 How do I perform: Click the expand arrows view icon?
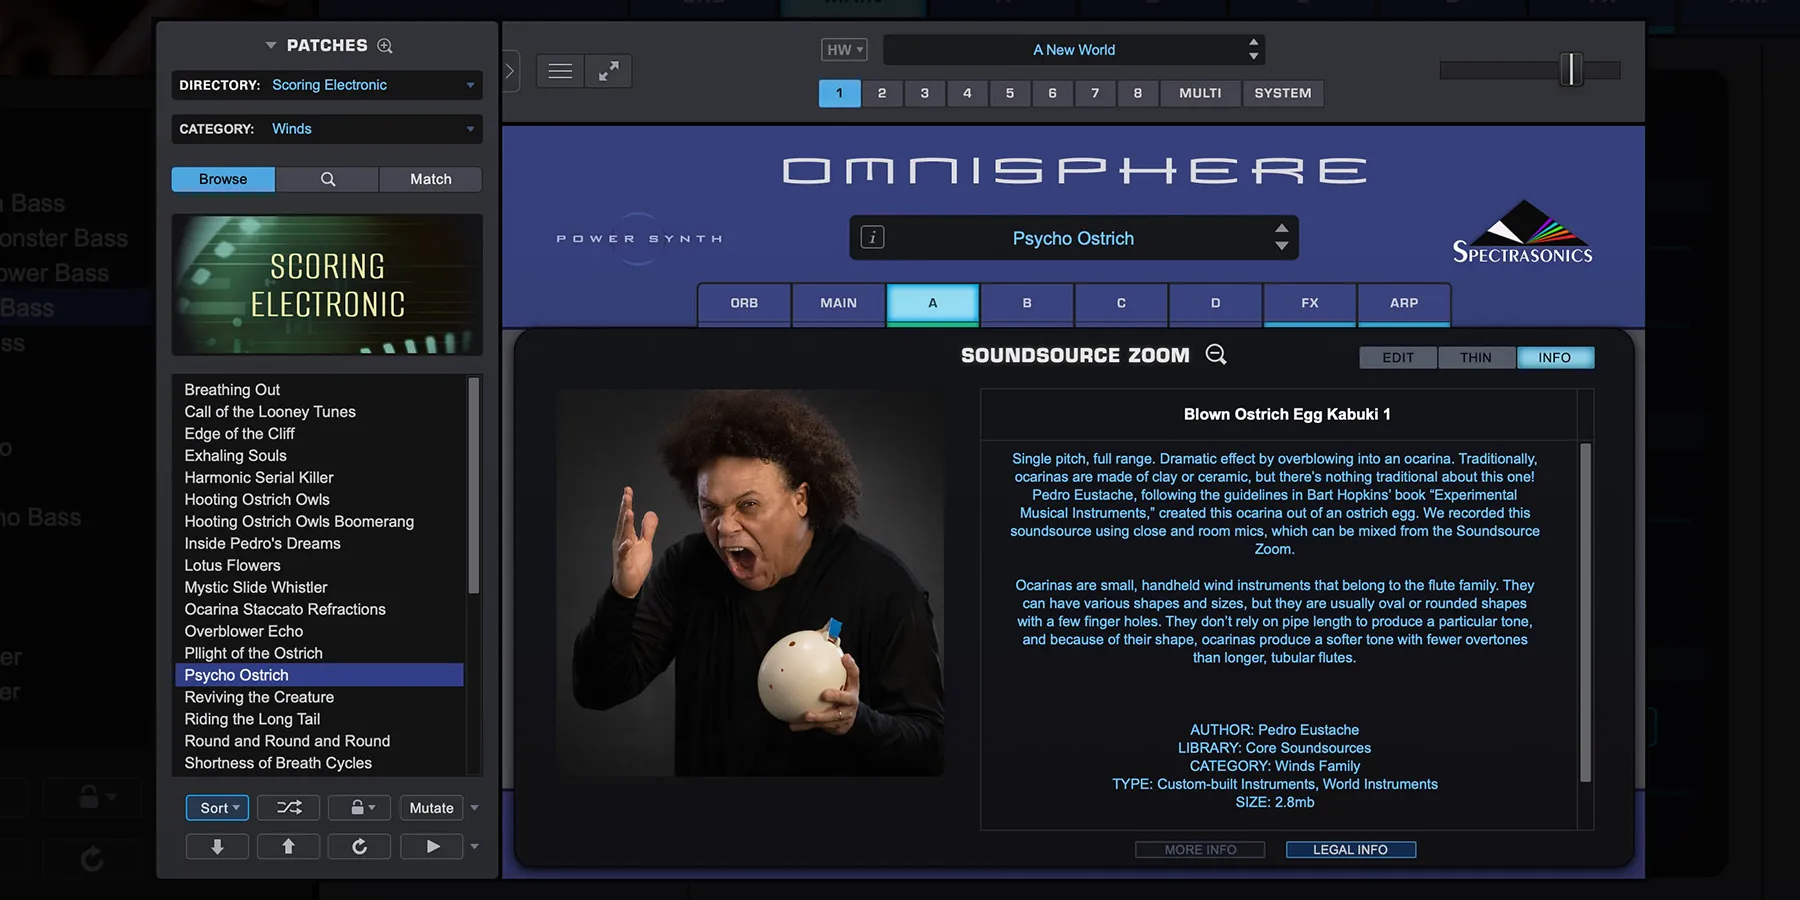point(608,71)
